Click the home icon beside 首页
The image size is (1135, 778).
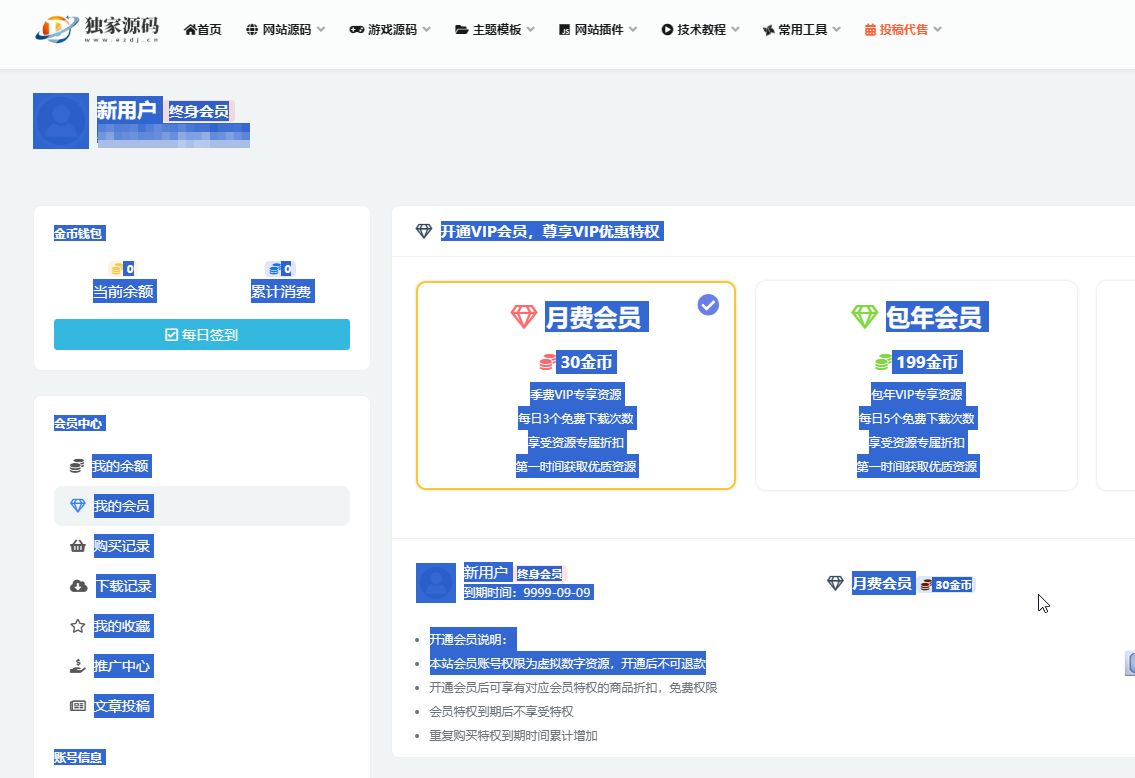click(x=190, y=30)
